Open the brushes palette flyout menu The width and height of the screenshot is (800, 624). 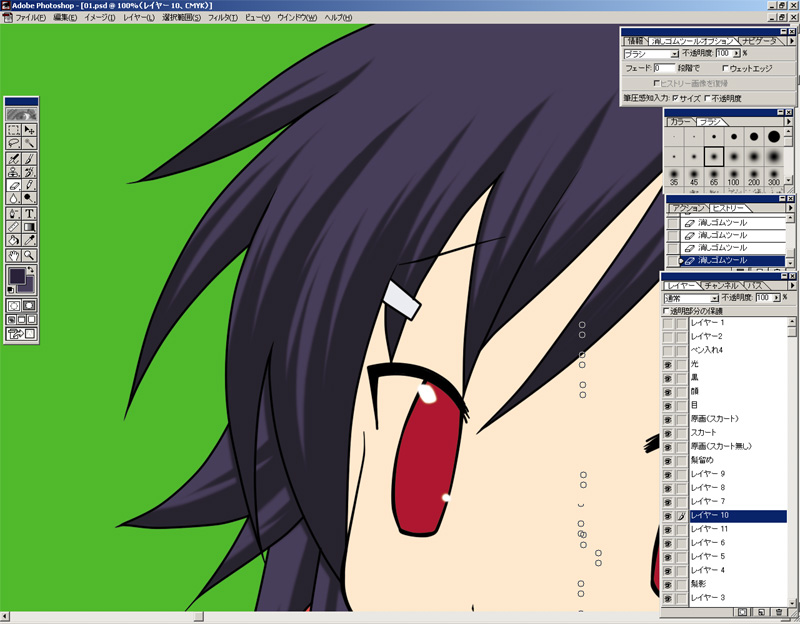pyautogui.click(x=788, y=121)
